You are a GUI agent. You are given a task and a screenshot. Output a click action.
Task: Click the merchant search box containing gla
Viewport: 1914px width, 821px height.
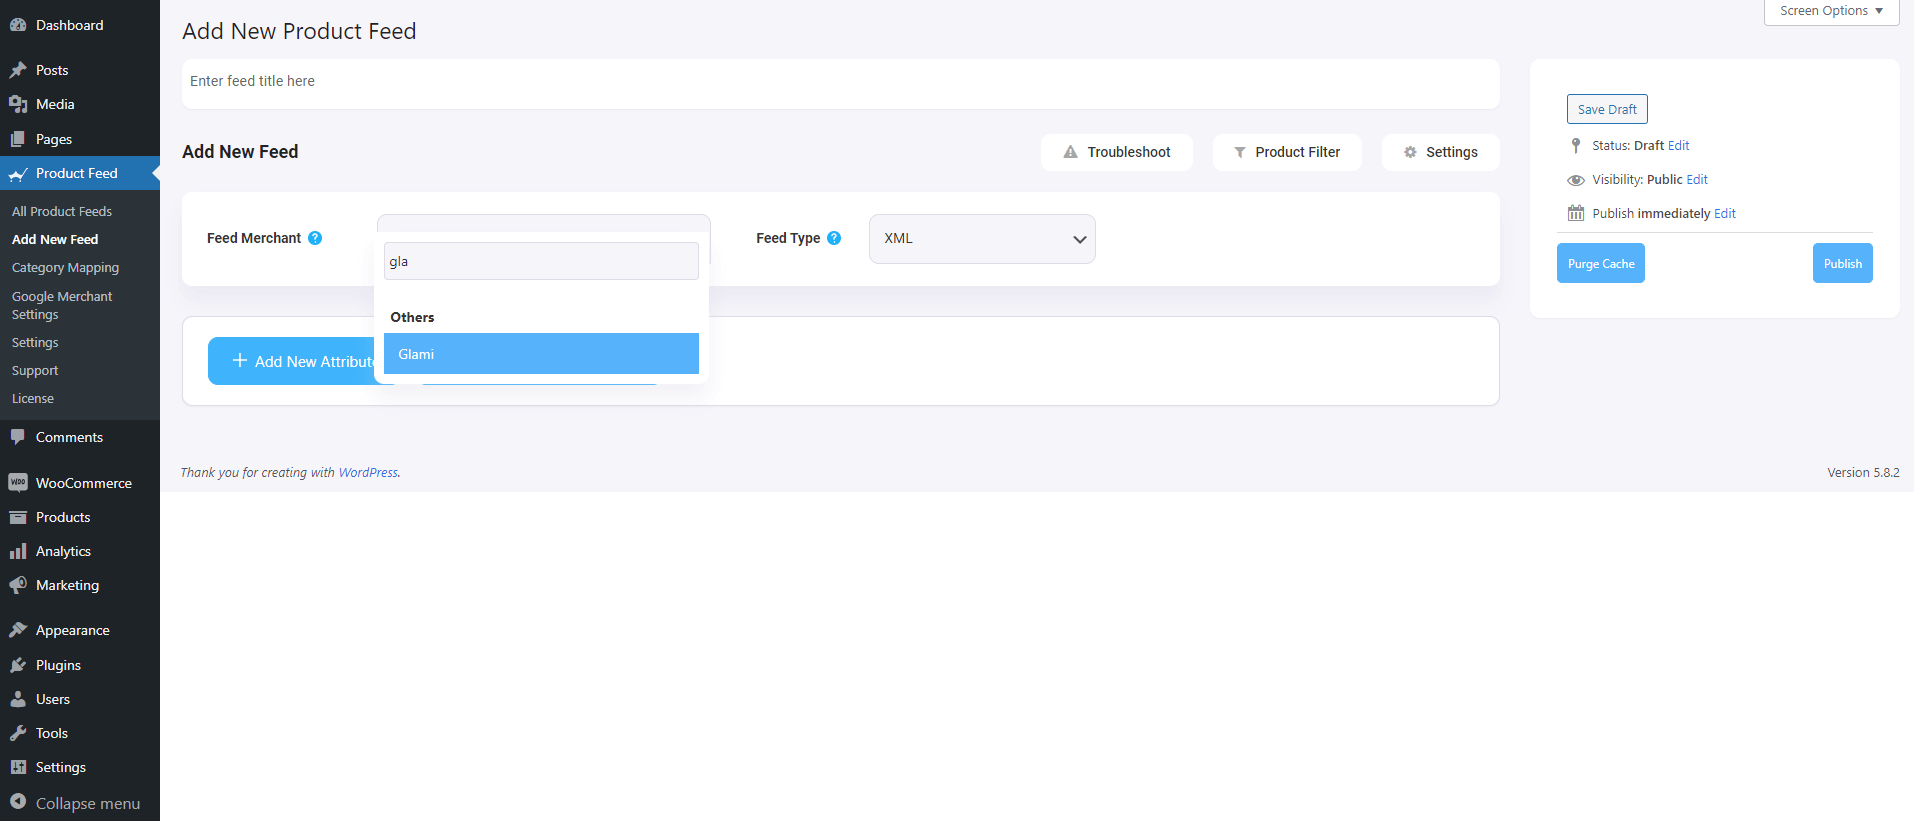point(541,261)
